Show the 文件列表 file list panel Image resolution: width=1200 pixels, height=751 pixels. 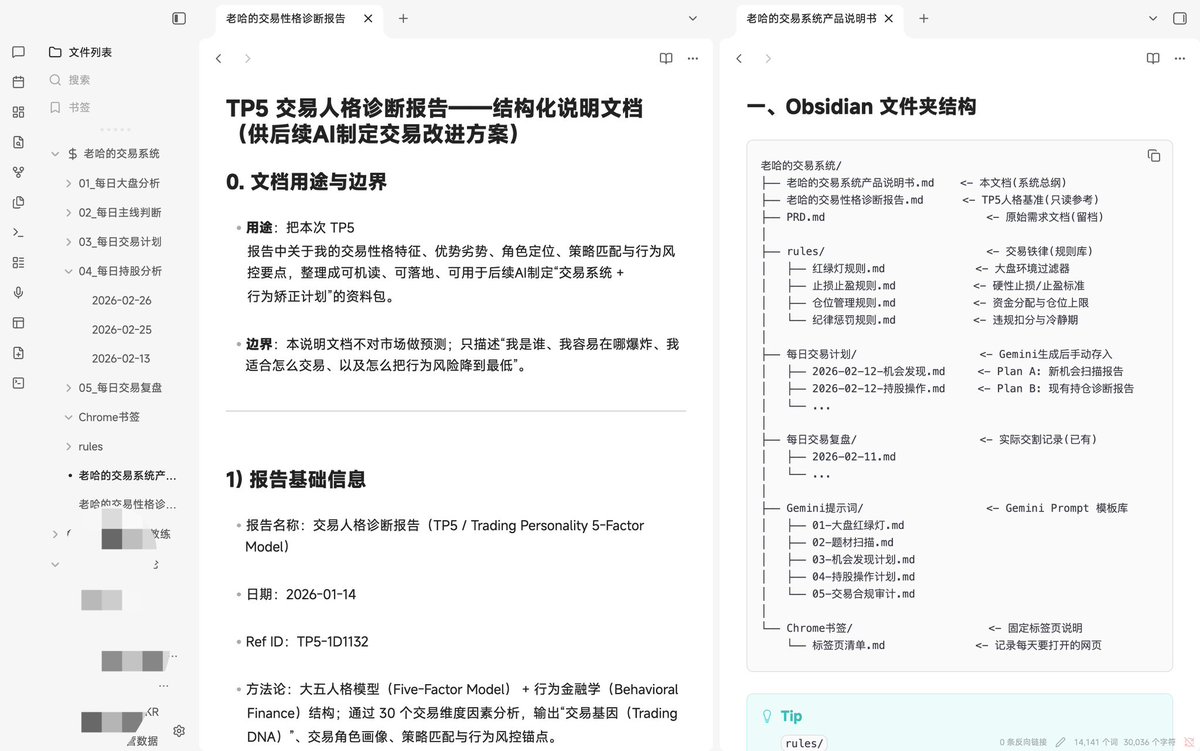coord(80,52)
